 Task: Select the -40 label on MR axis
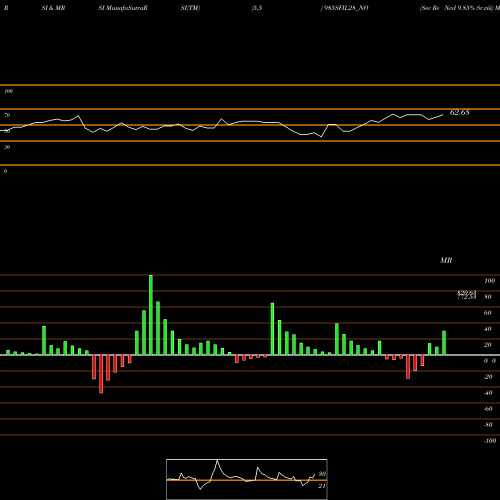(x=488, y=393)
